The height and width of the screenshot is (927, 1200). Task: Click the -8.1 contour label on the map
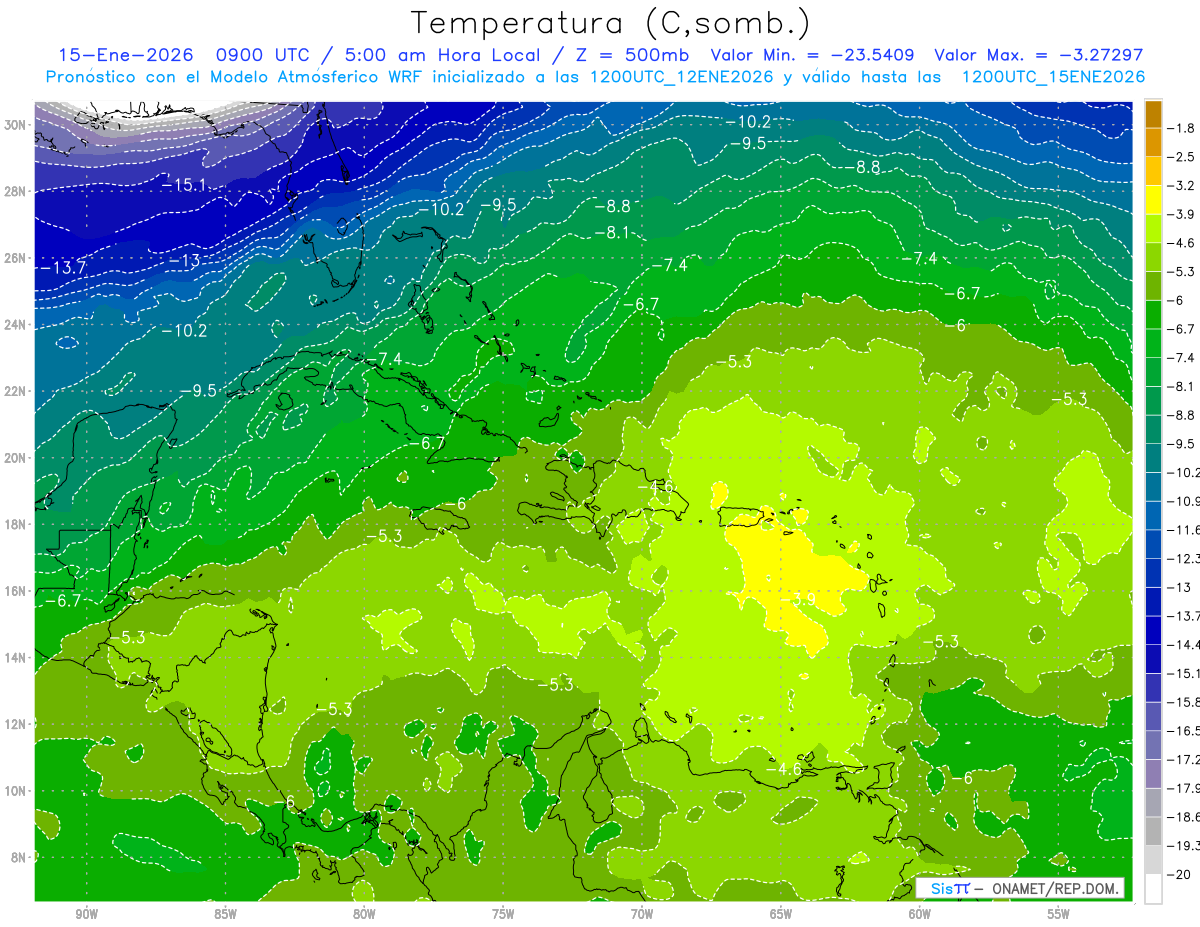coord(611,232)
